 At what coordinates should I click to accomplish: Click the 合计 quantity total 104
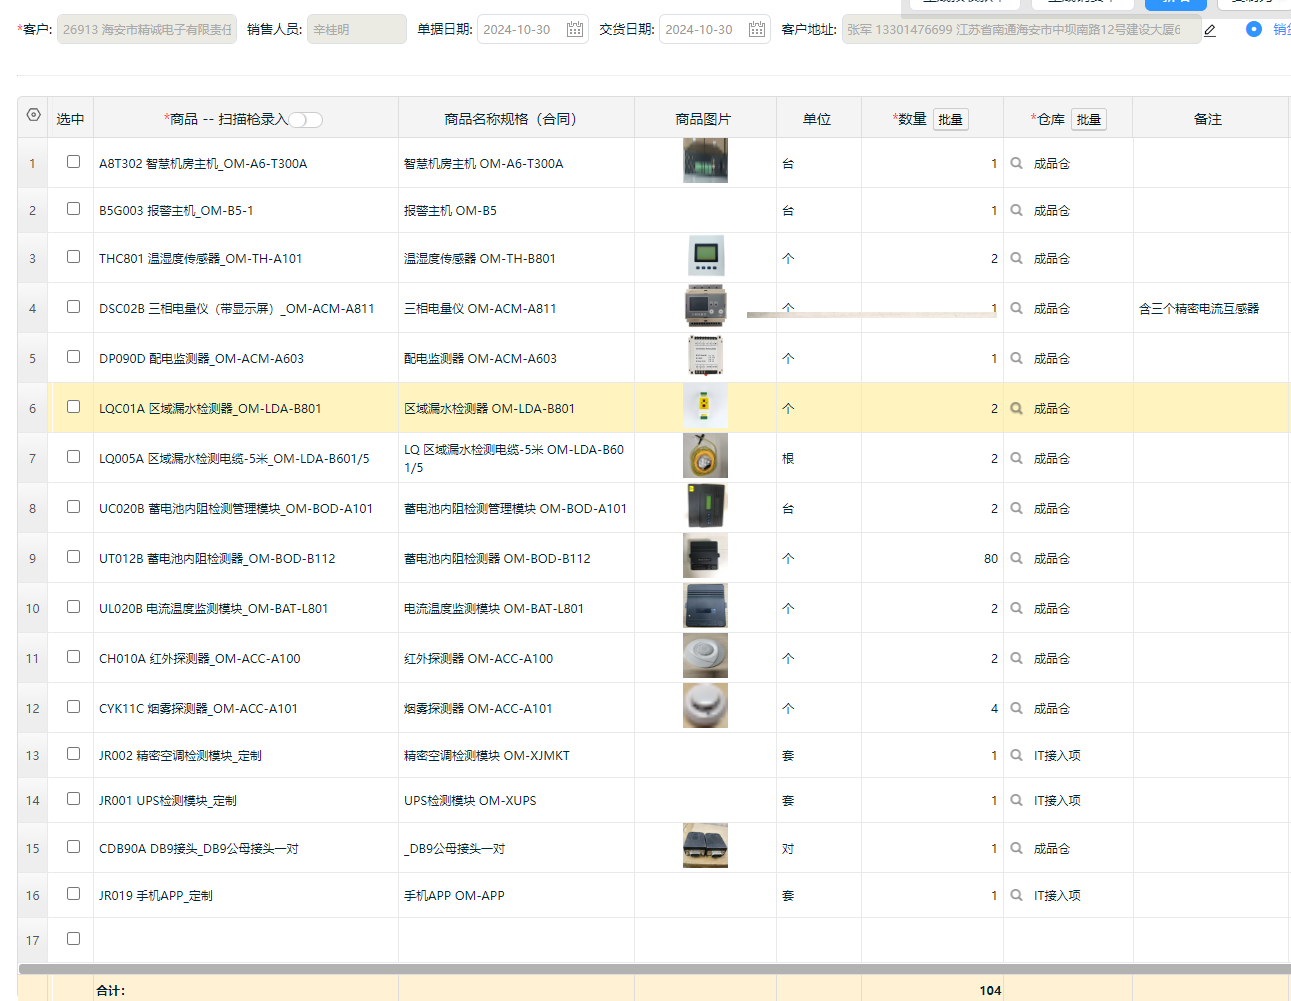click(x=990, y=990)
